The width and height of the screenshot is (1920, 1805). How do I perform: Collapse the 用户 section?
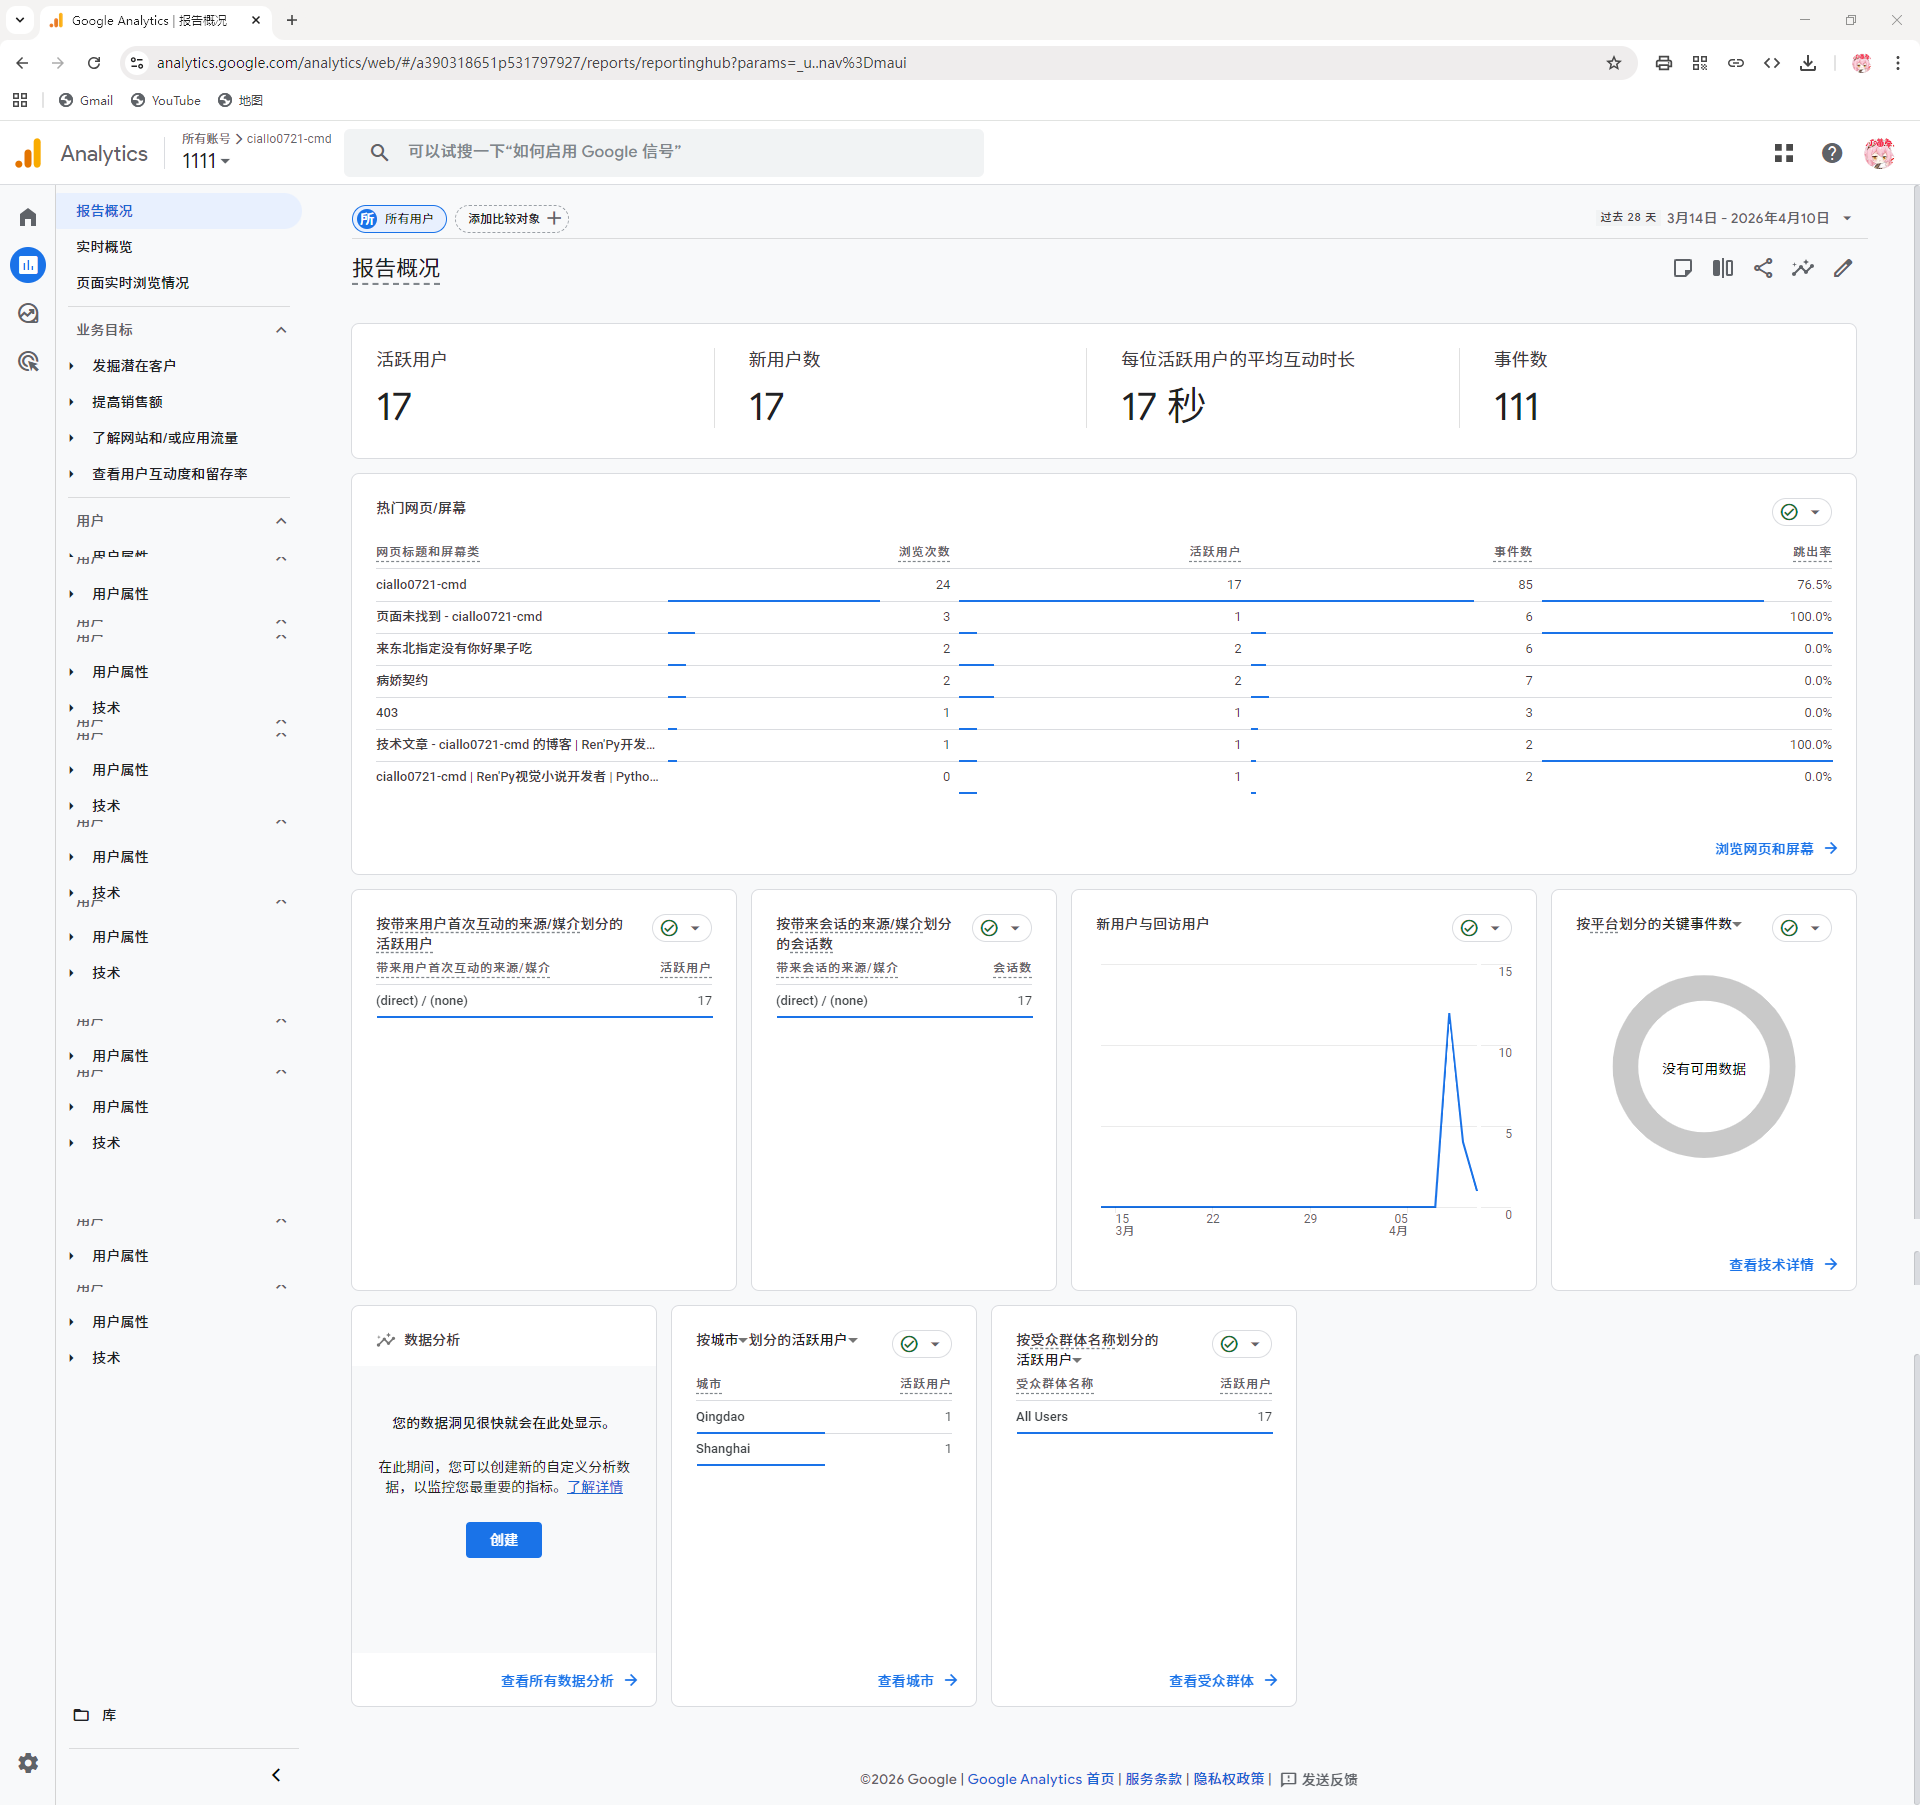281,521
